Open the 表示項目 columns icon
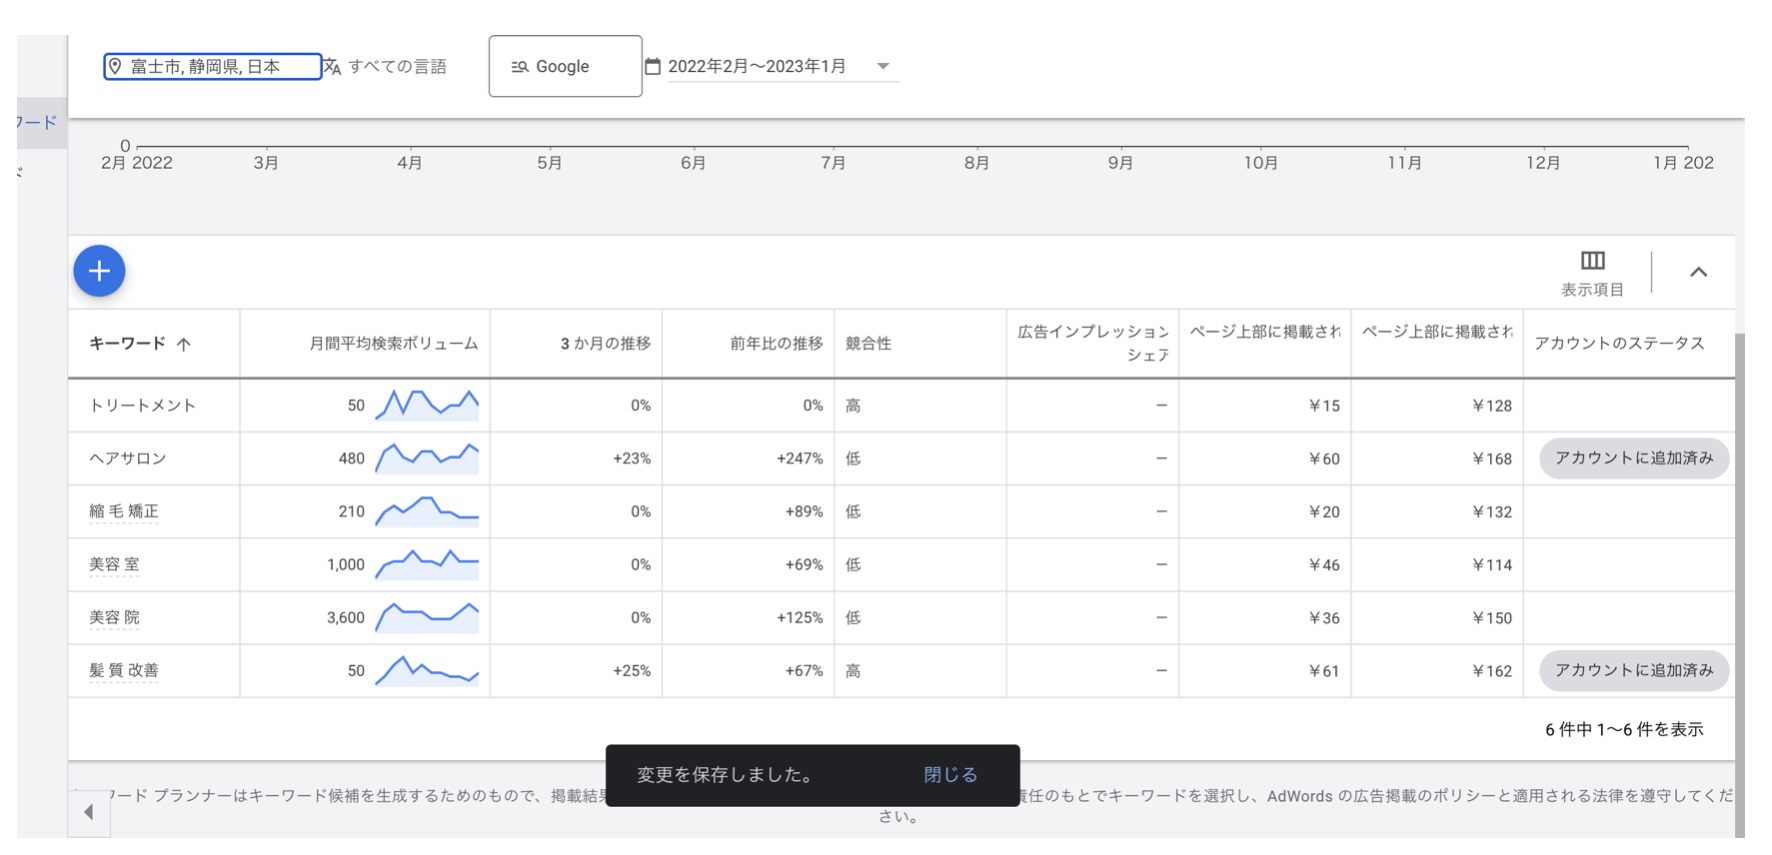The image size is (1772, 855). click(1592, 262)
